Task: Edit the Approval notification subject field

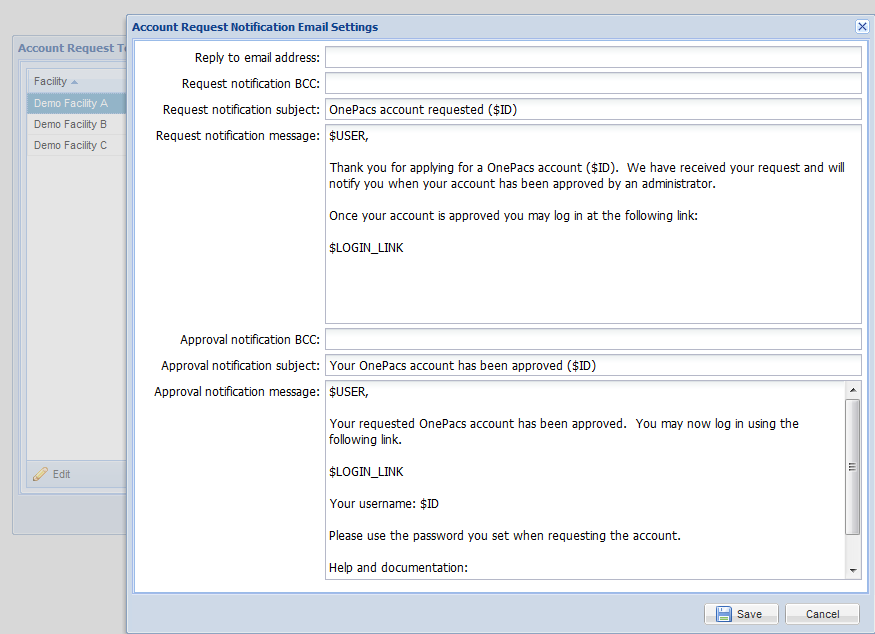Action: tap(593, 366)
